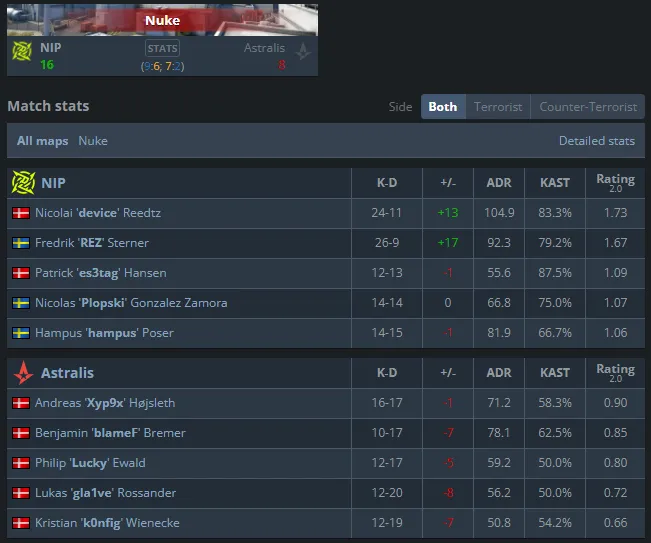The height and width of the screenshot is (543, 651).
Task: Select the Both side filter
Action: tap(443, 107)
